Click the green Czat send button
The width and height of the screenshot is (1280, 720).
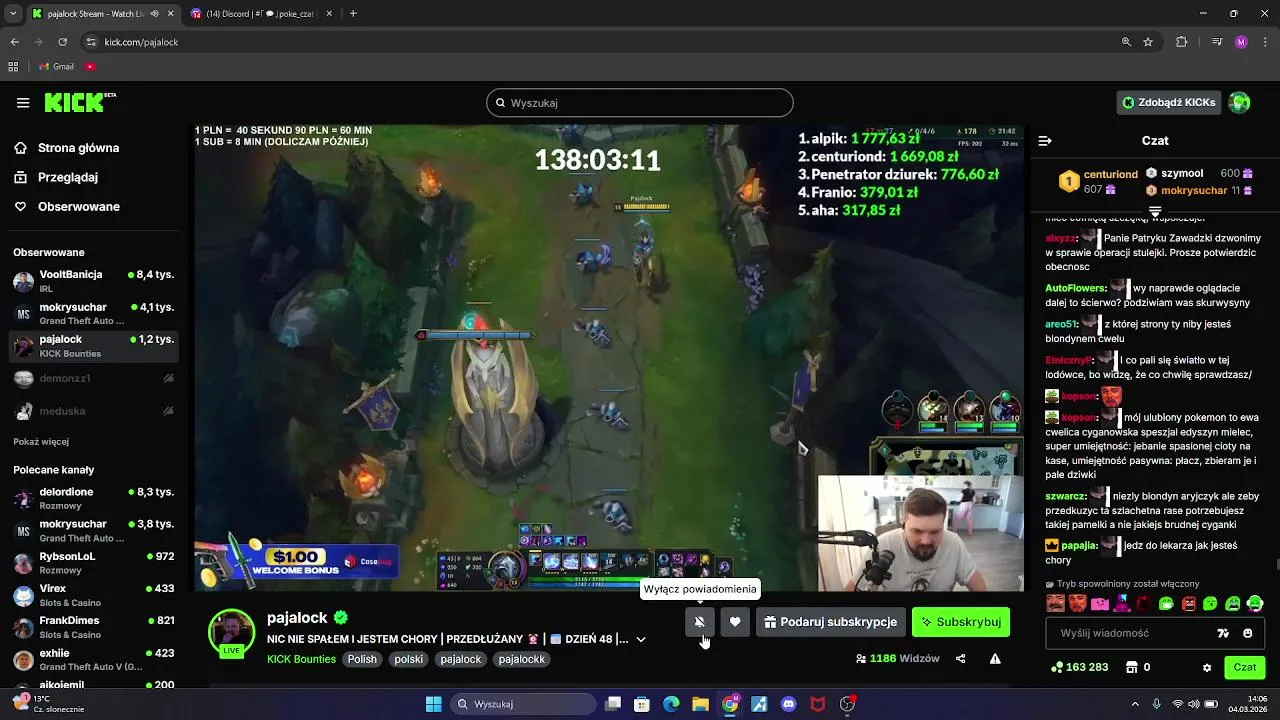[x=1245, y=667]
